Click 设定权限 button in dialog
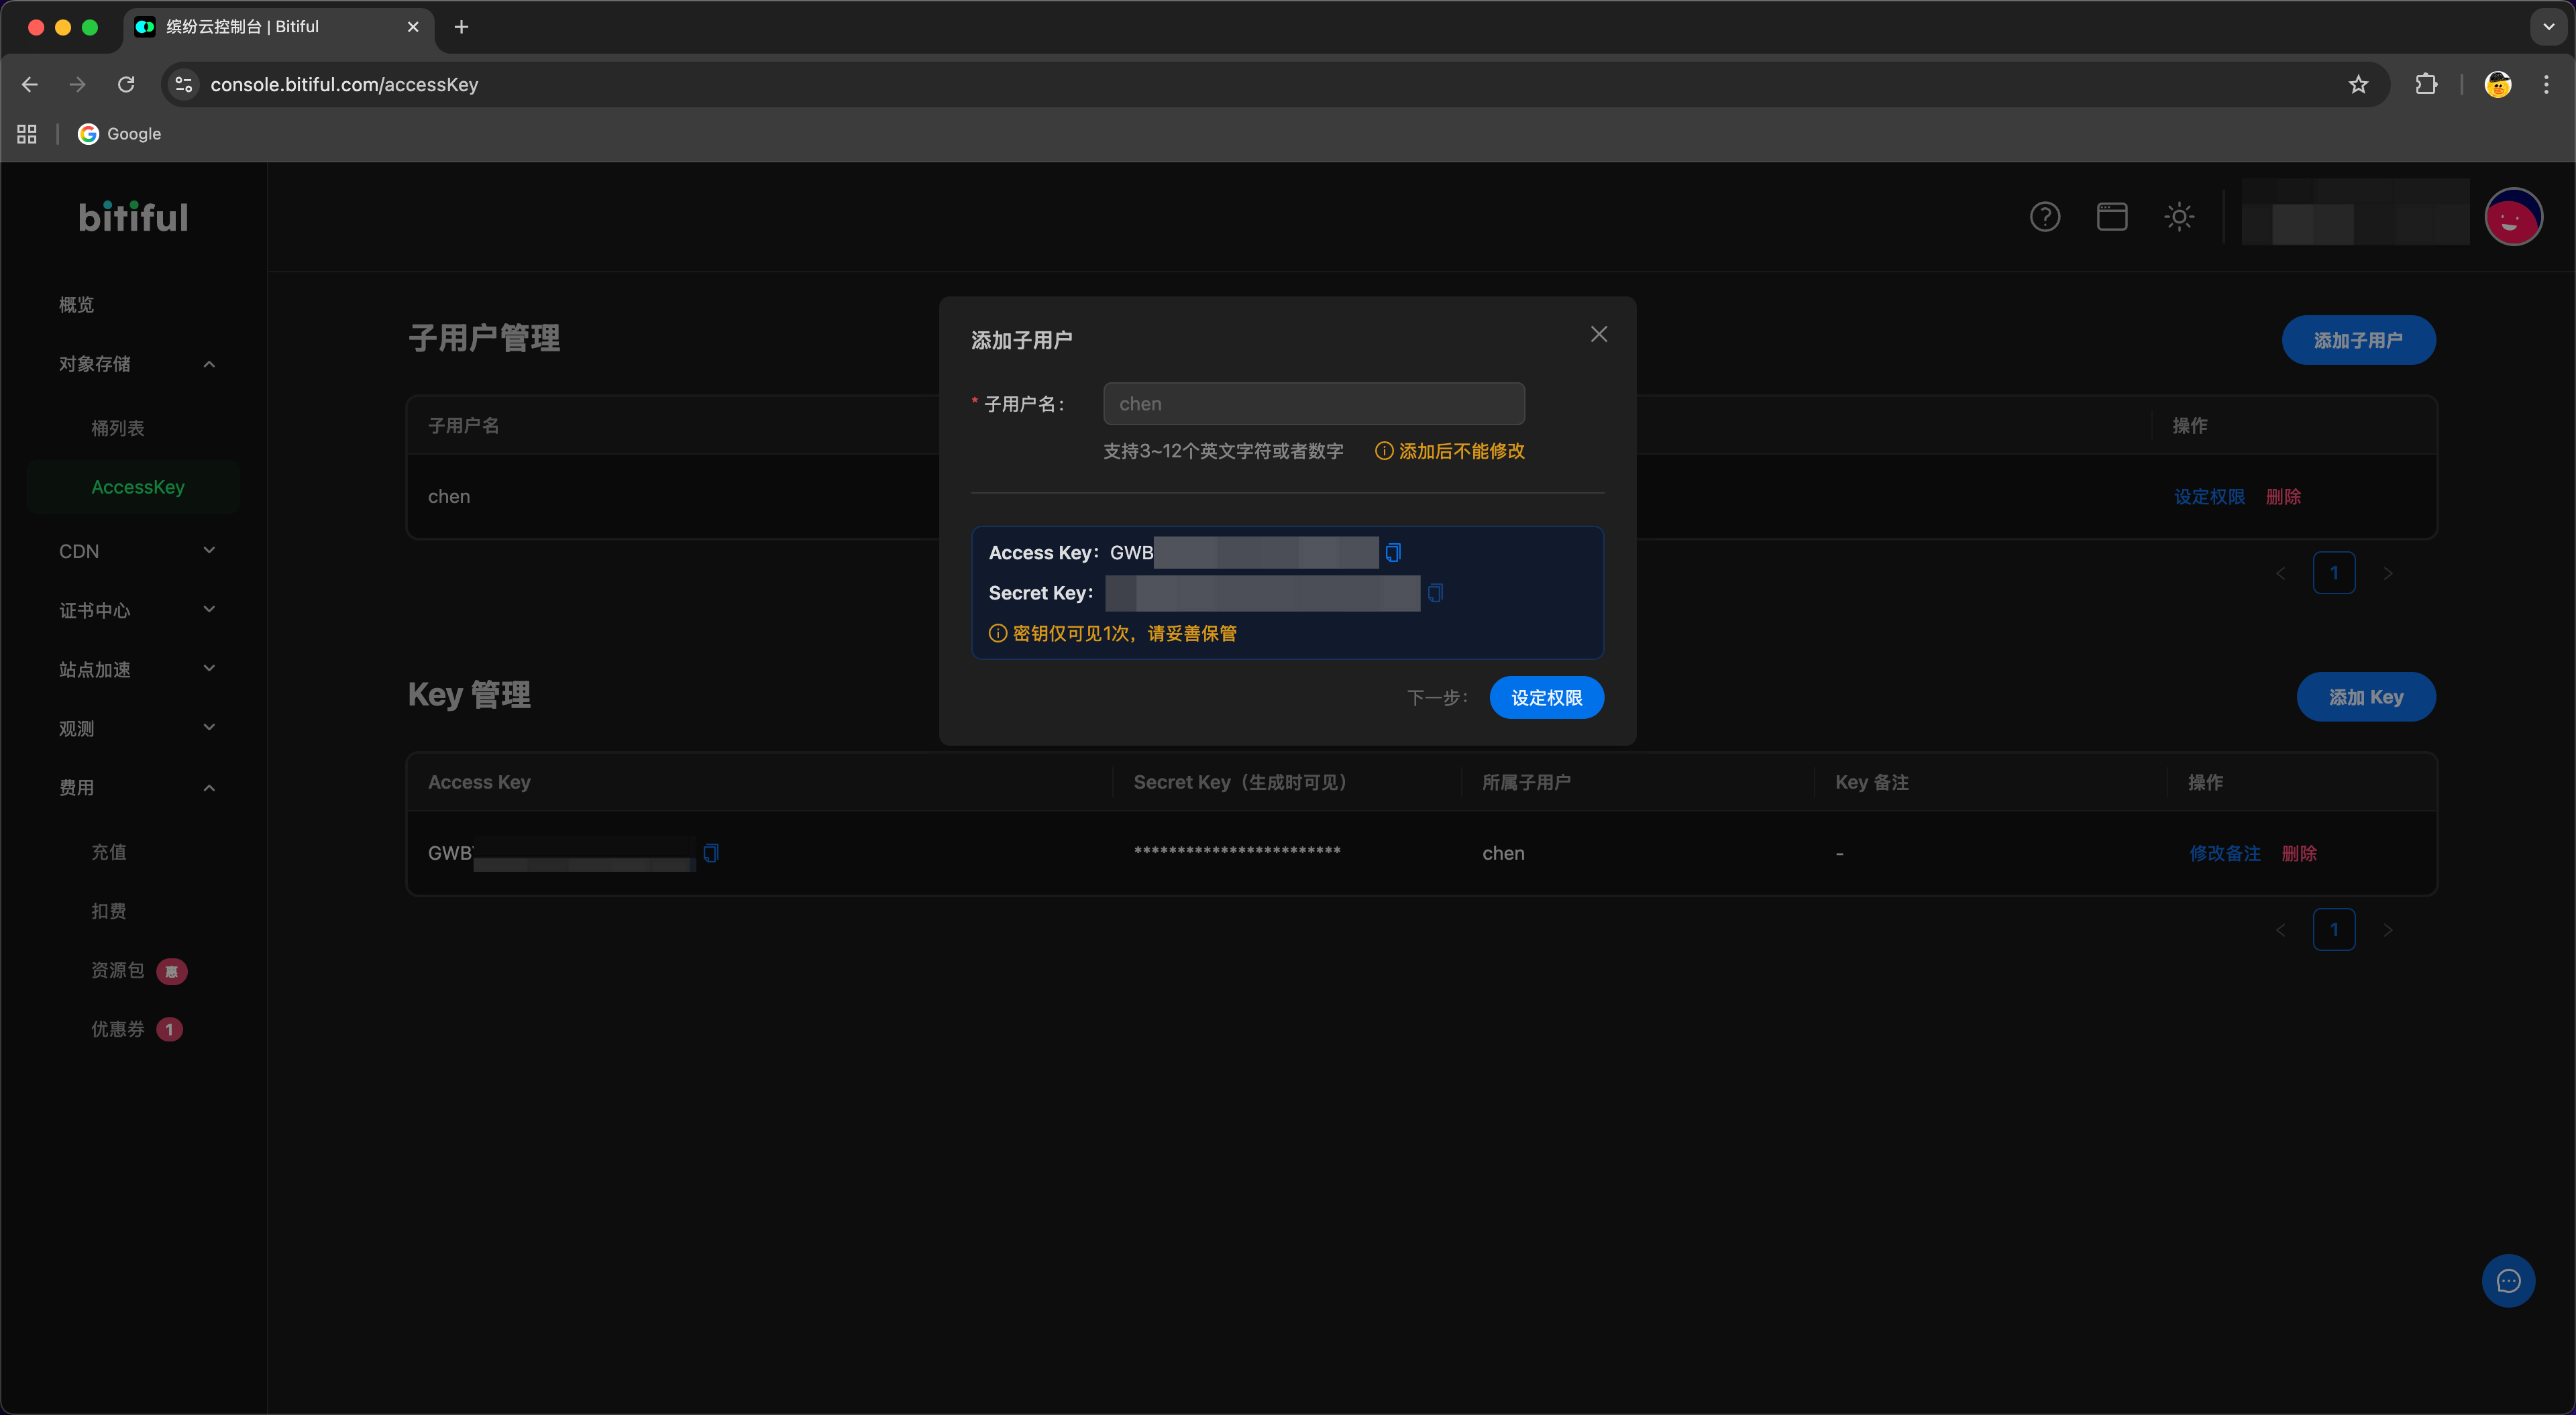The height and width of the screenshot is (1415, 2576). pyautogui.click(x=1546, y=697)
